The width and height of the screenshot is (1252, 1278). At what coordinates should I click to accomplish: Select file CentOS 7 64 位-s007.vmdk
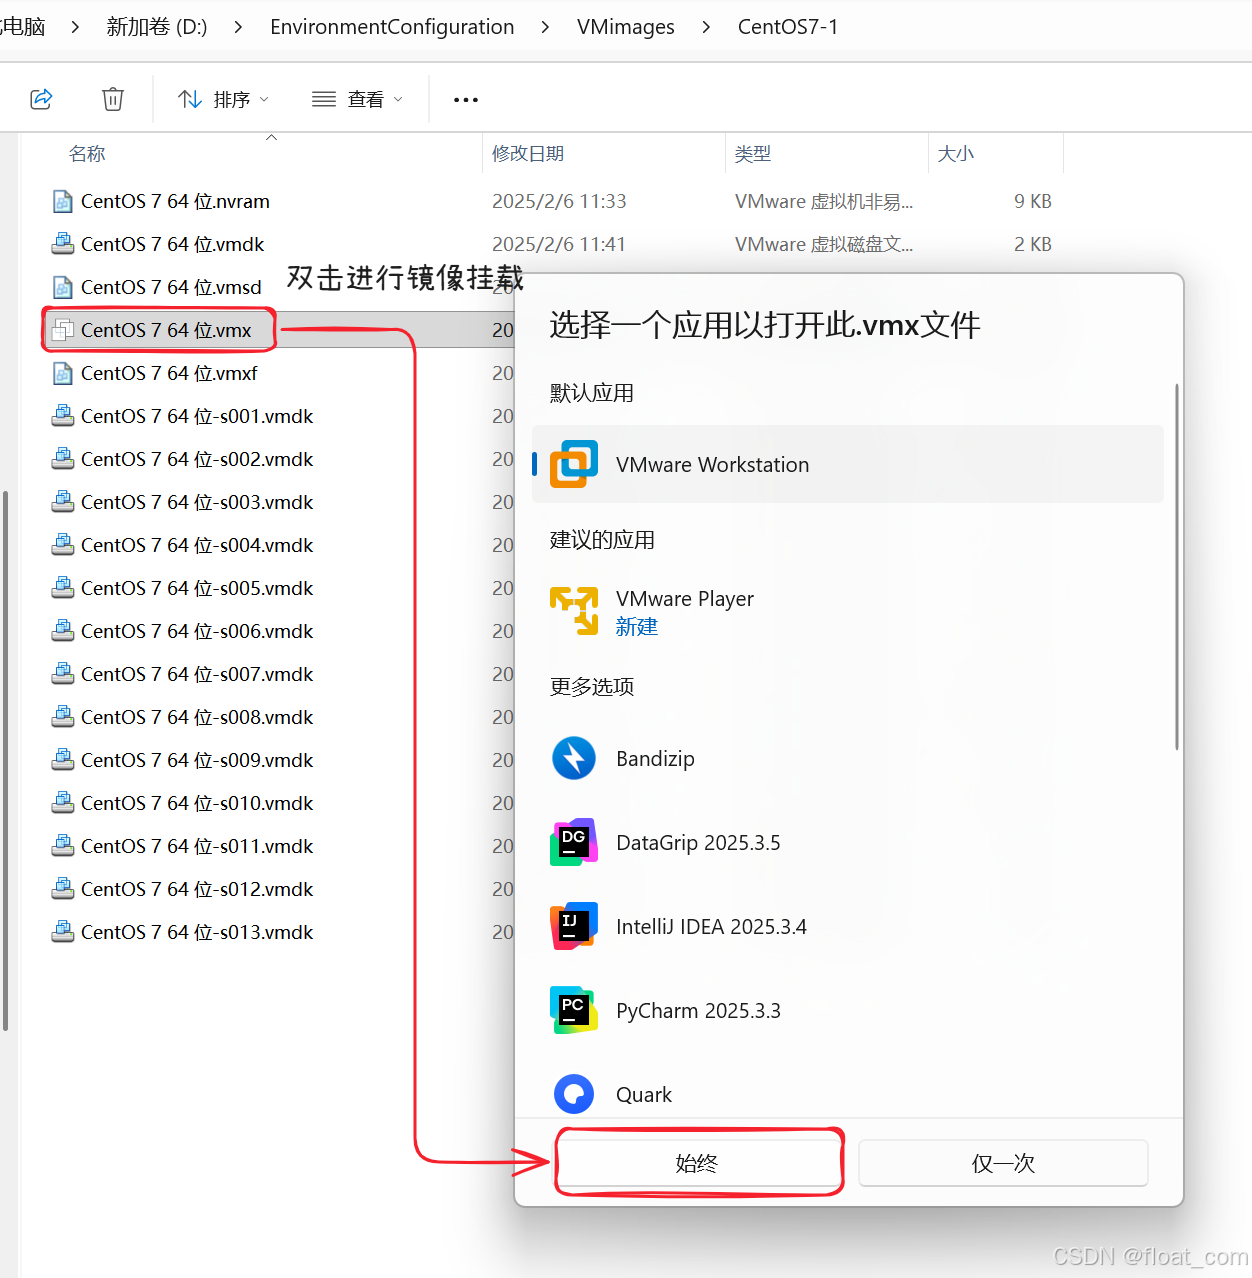[x=197, y=674]
